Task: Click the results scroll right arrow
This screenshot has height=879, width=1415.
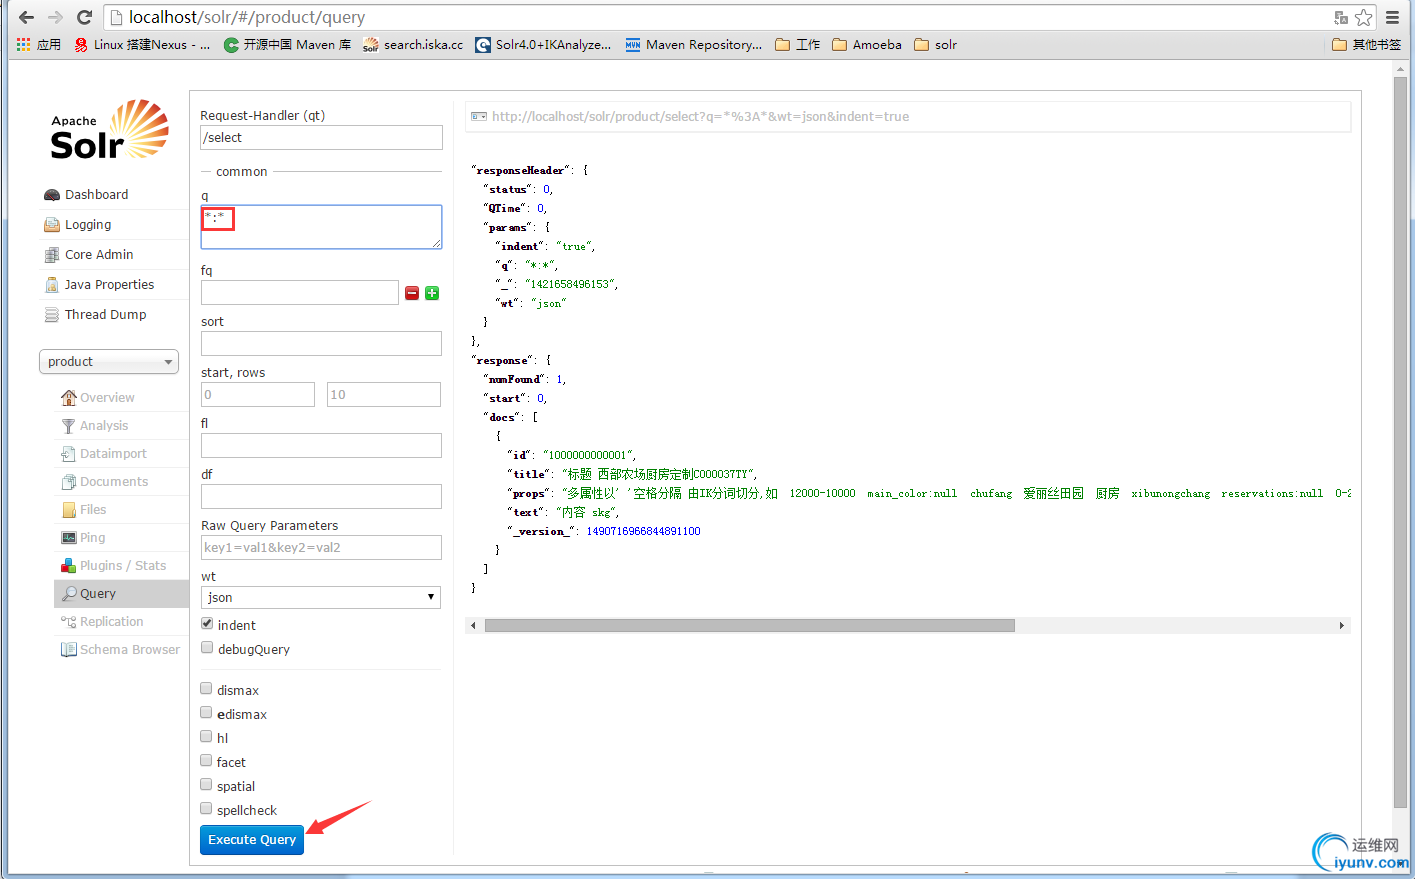Action: (x=1342, y=625)
